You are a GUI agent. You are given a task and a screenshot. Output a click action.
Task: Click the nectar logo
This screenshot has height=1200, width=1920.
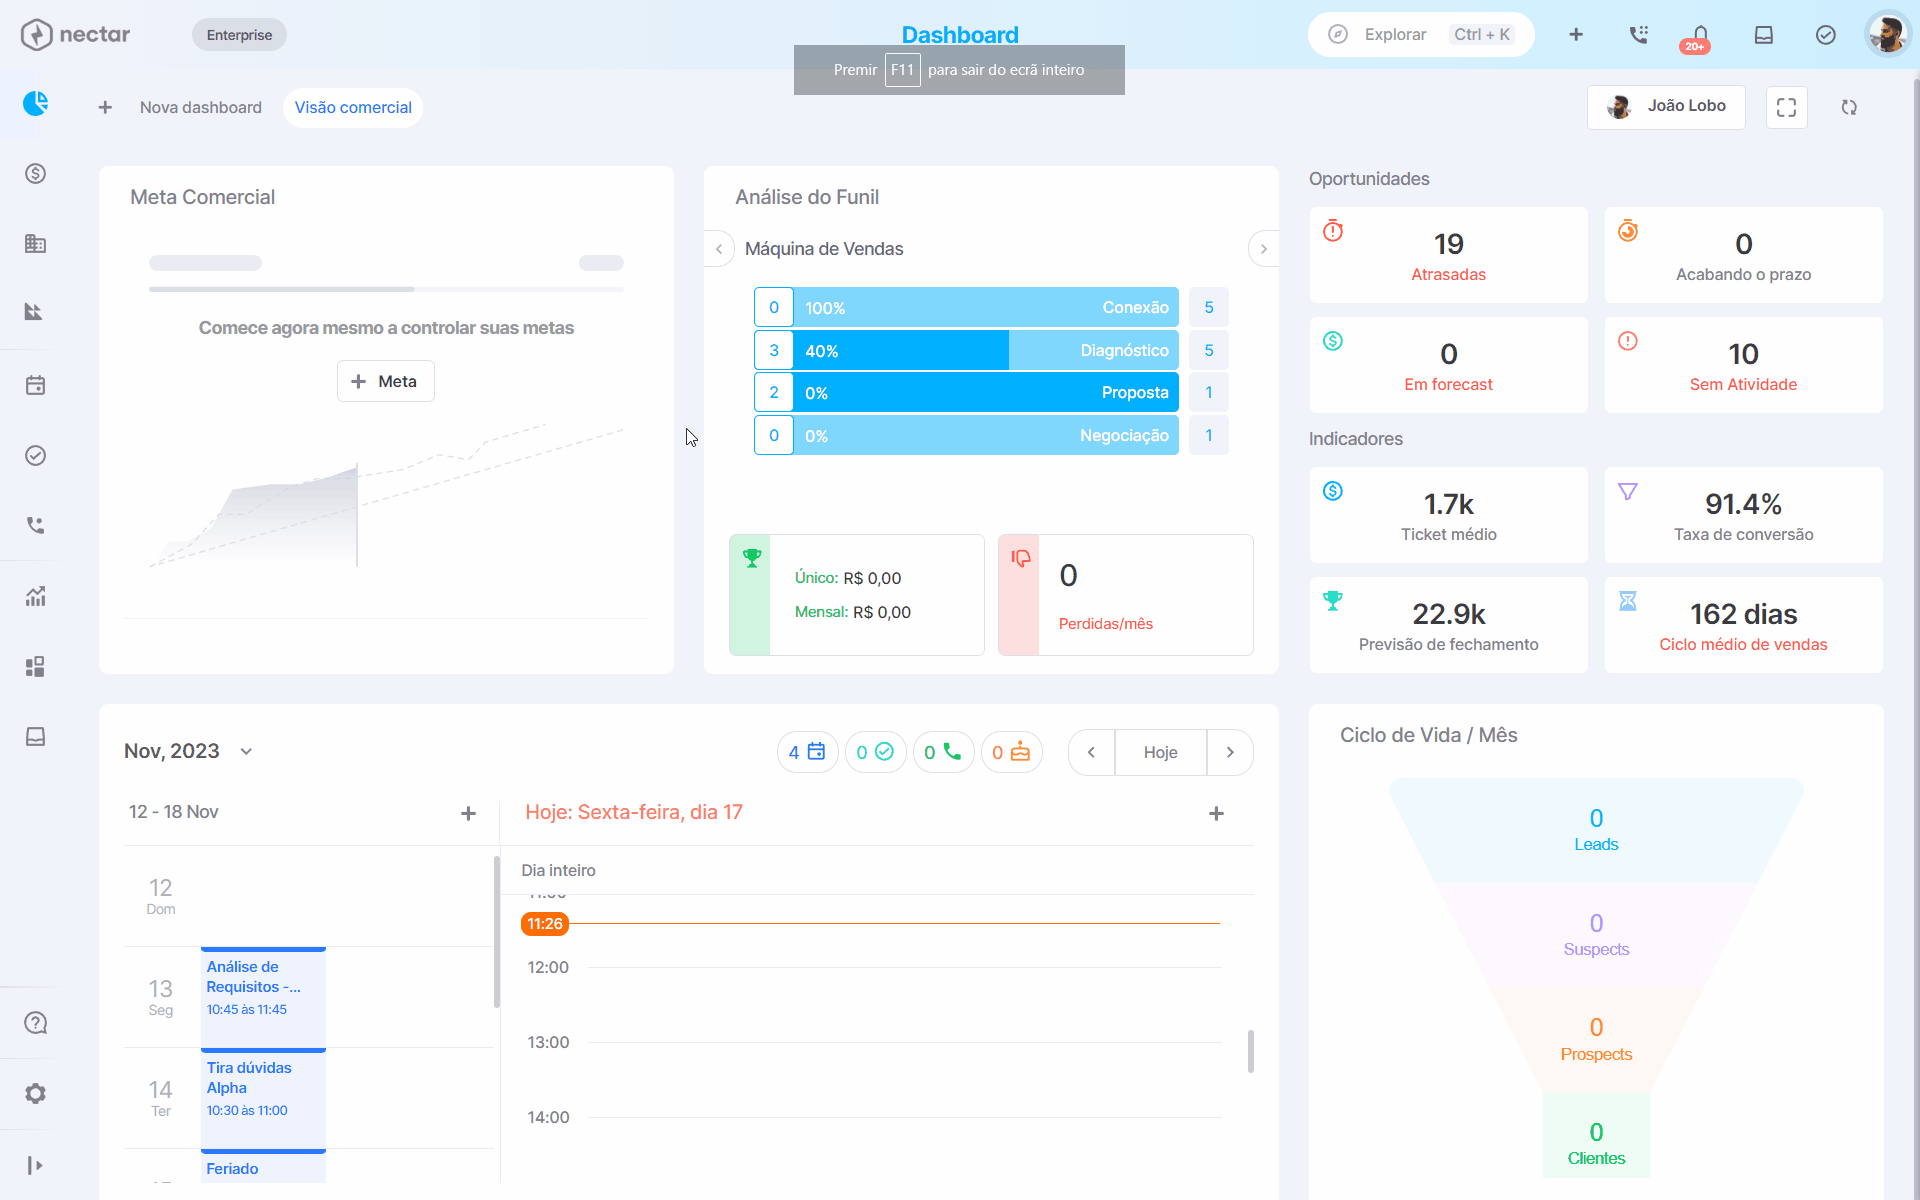pos(75,35)
